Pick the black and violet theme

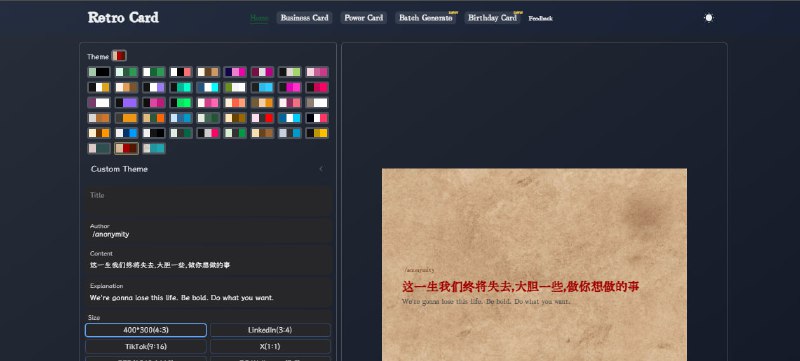coord(126,102)
